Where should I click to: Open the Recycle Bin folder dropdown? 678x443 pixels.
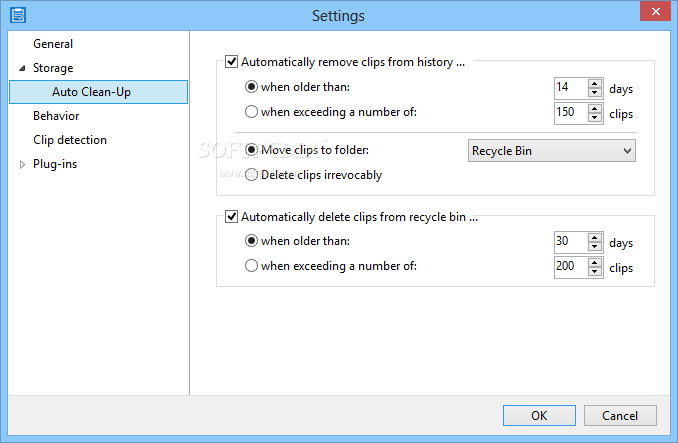(x=552, y=151)
